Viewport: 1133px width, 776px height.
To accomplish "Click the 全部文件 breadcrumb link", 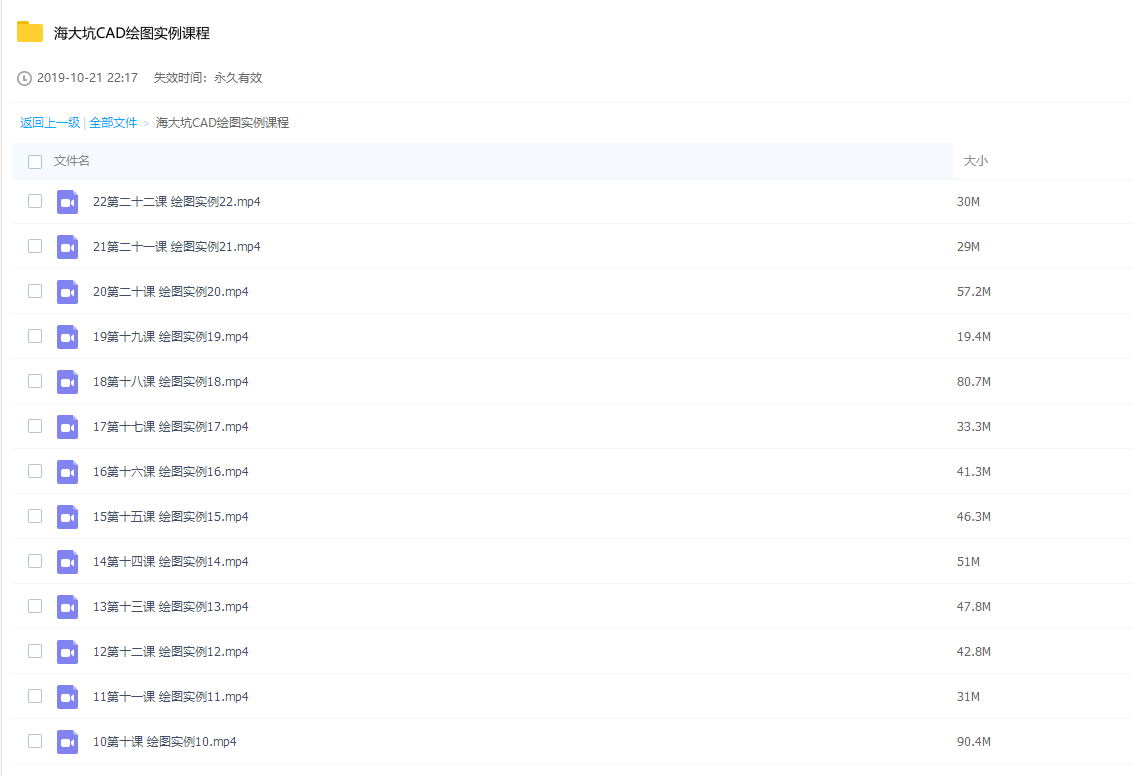I will point(113,123).
